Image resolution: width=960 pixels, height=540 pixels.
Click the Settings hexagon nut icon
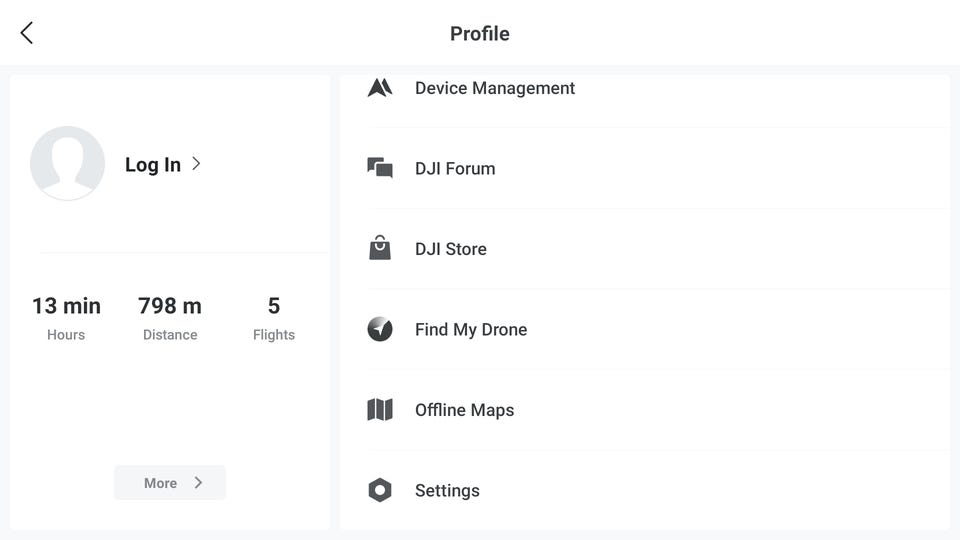(380, 490)
